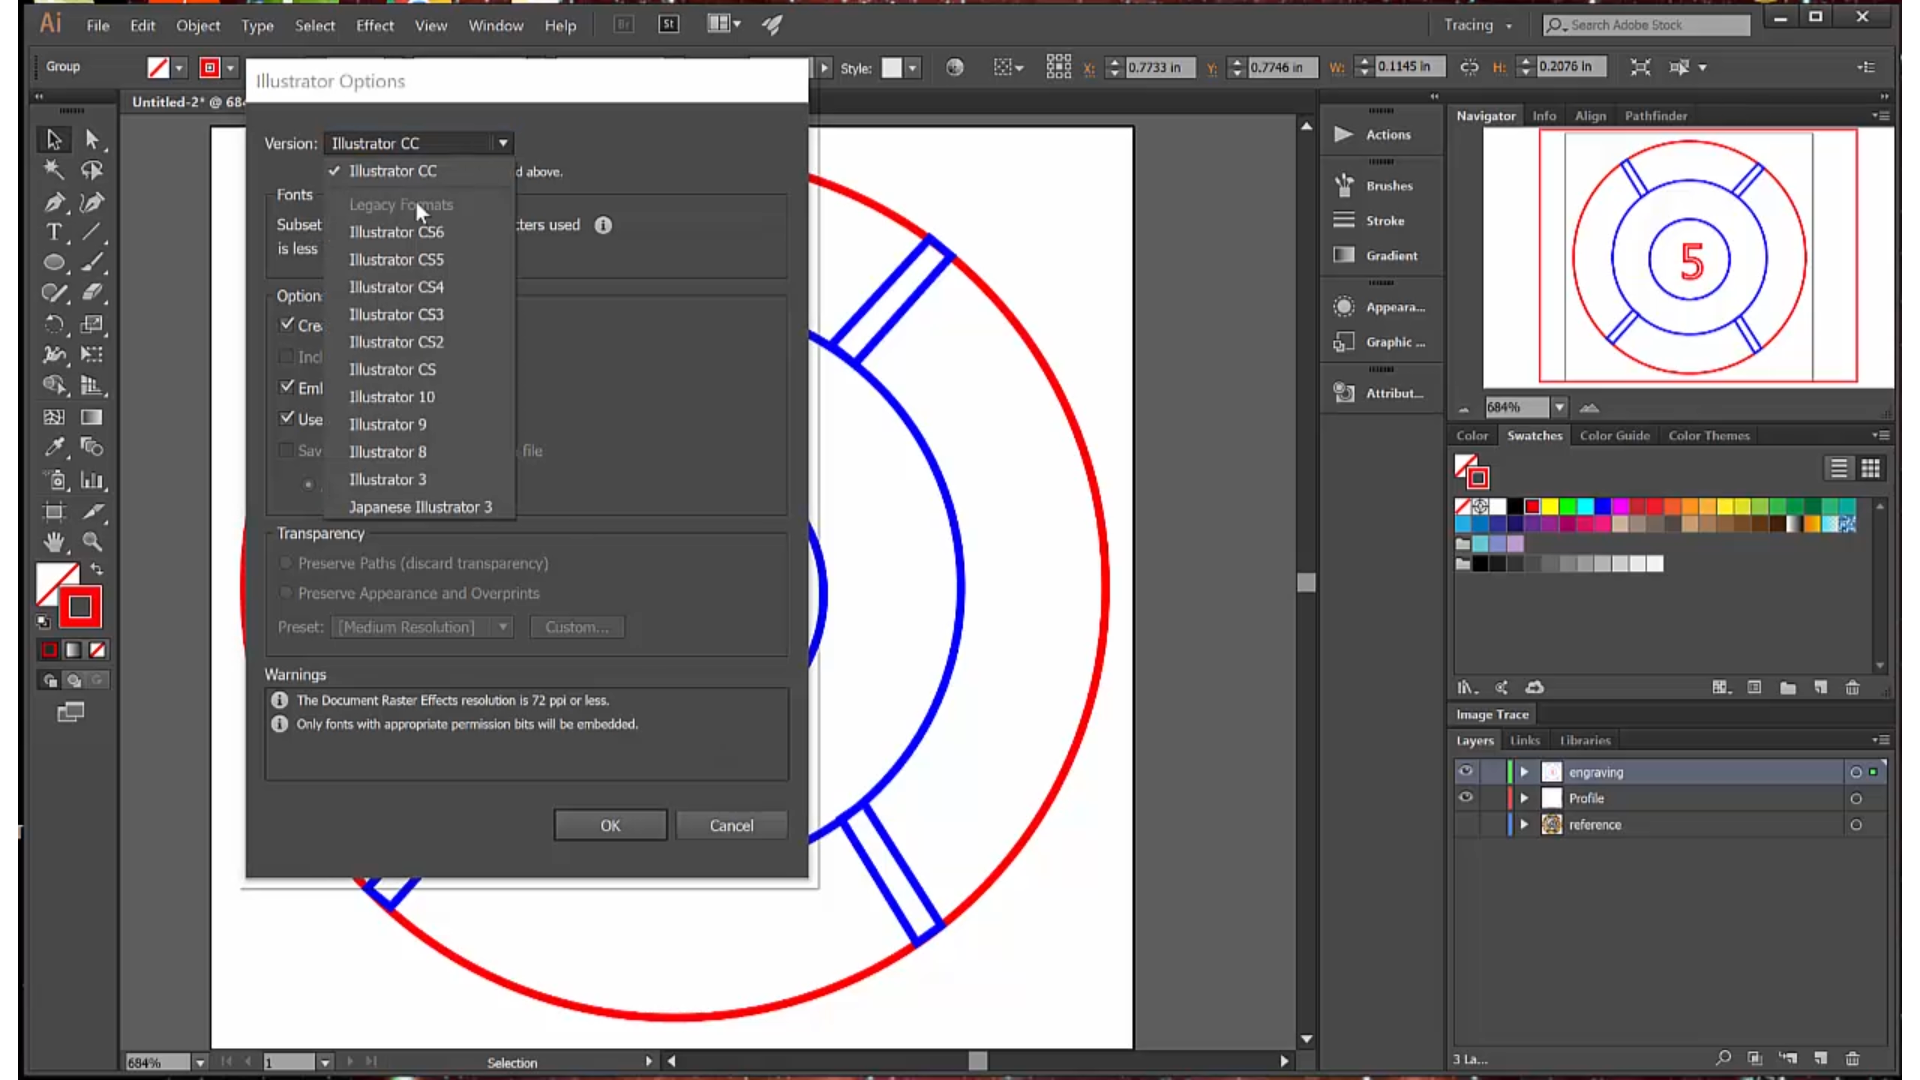Switch to the Pathfinder tab
This screenshot has height=1080, width=1920.
pos(1655,116)
